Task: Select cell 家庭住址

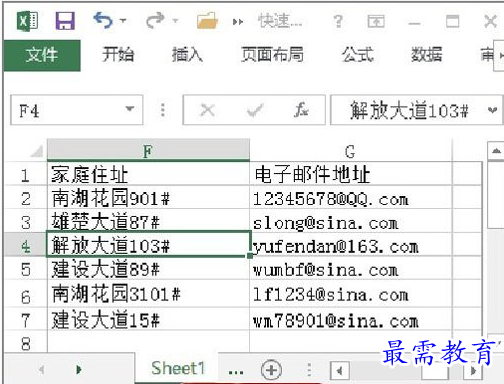Action: (148, 174)
